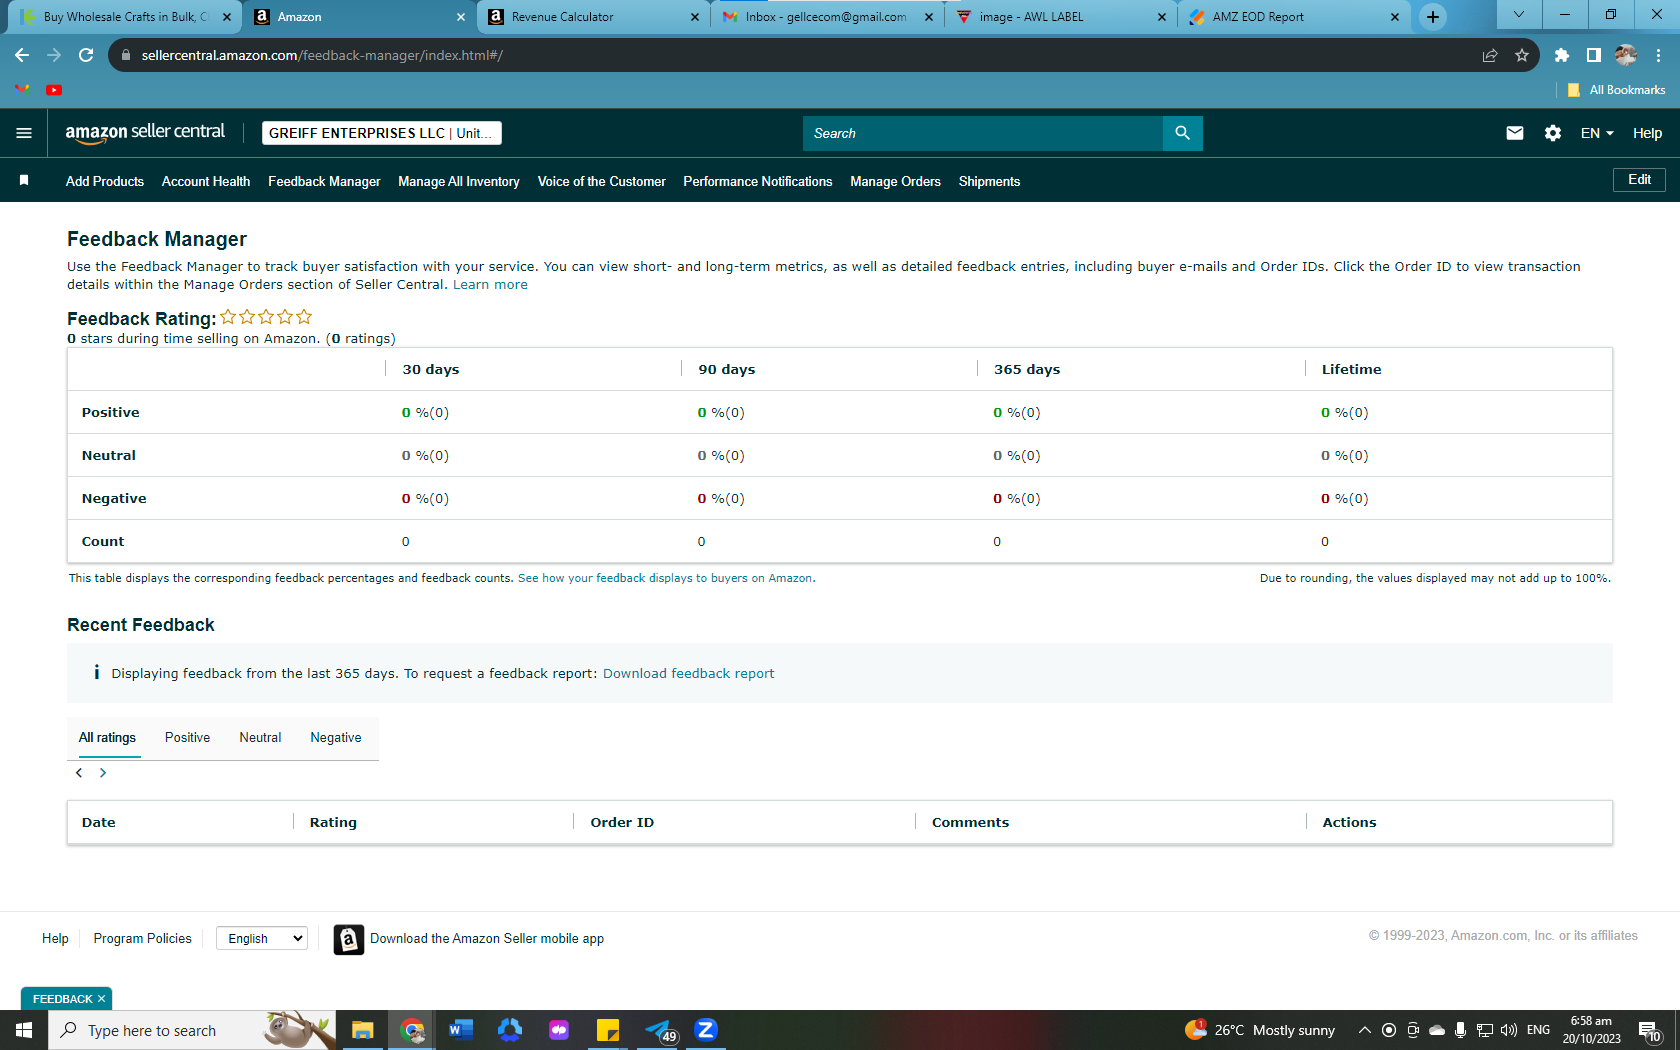Open Windows Start menu
Viewport: 1680px width, 1050px height.
[x=24, y=1030]
